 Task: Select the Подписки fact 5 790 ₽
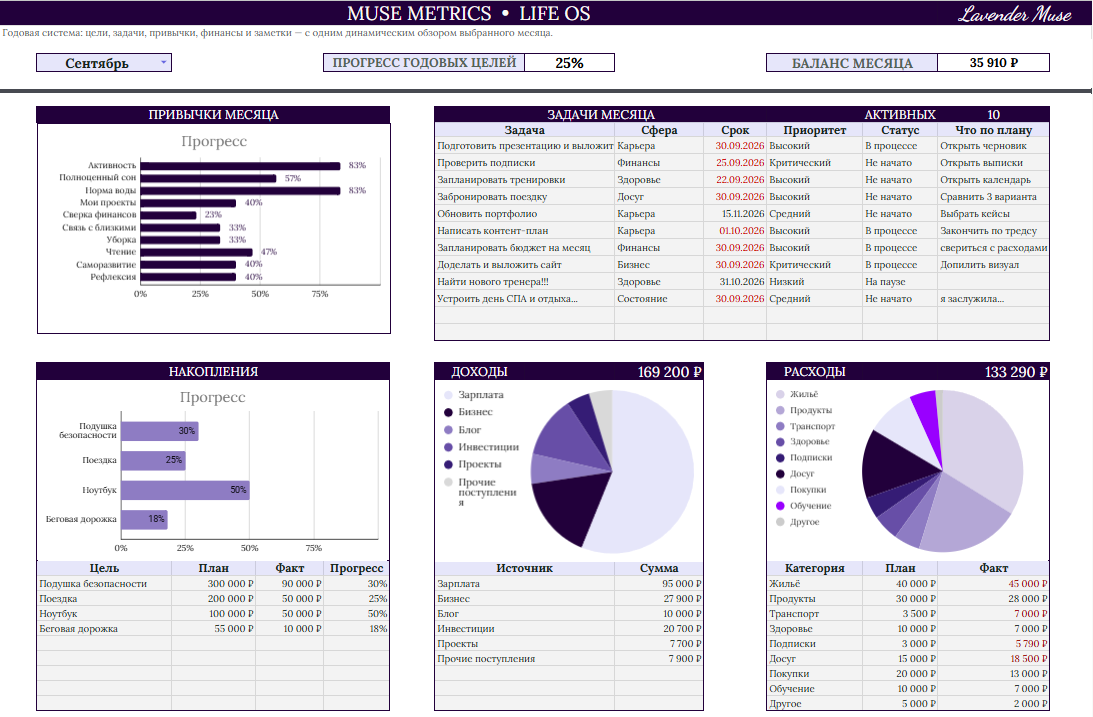coord(993,644)
